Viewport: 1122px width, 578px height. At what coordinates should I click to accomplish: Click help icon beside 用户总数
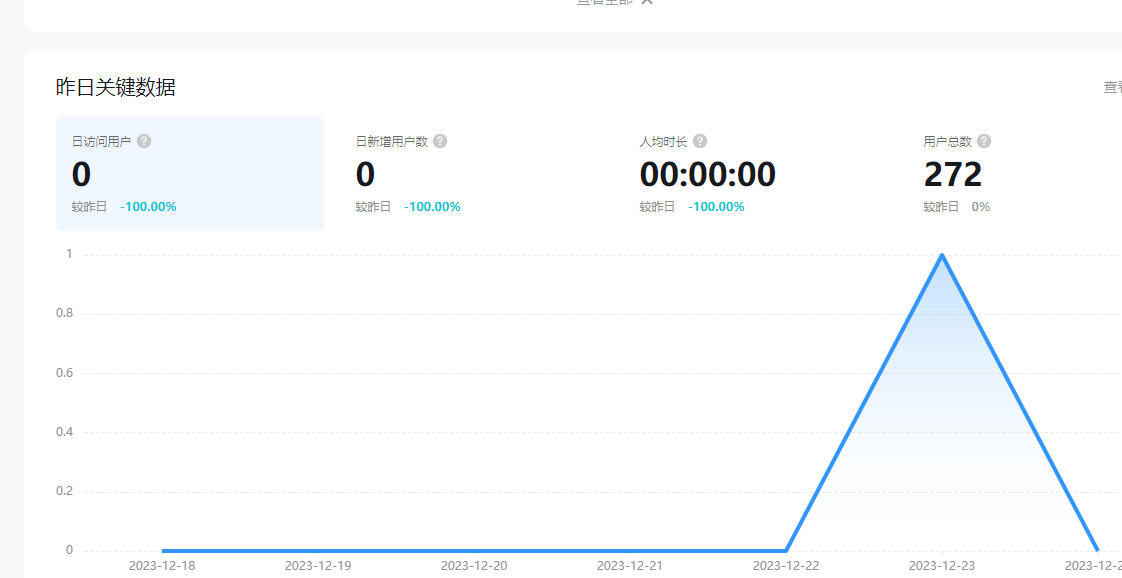(984, 141)
